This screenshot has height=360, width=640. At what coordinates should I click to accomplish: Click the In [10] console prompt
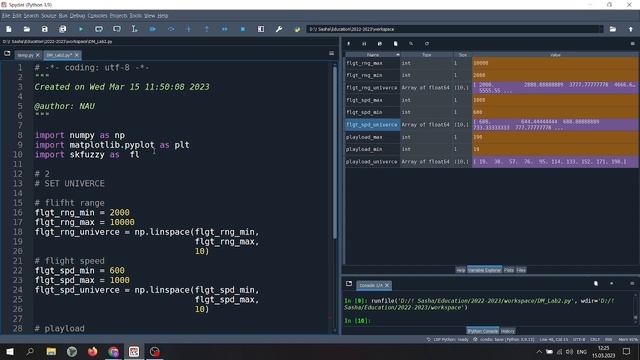tap(357, 321)
